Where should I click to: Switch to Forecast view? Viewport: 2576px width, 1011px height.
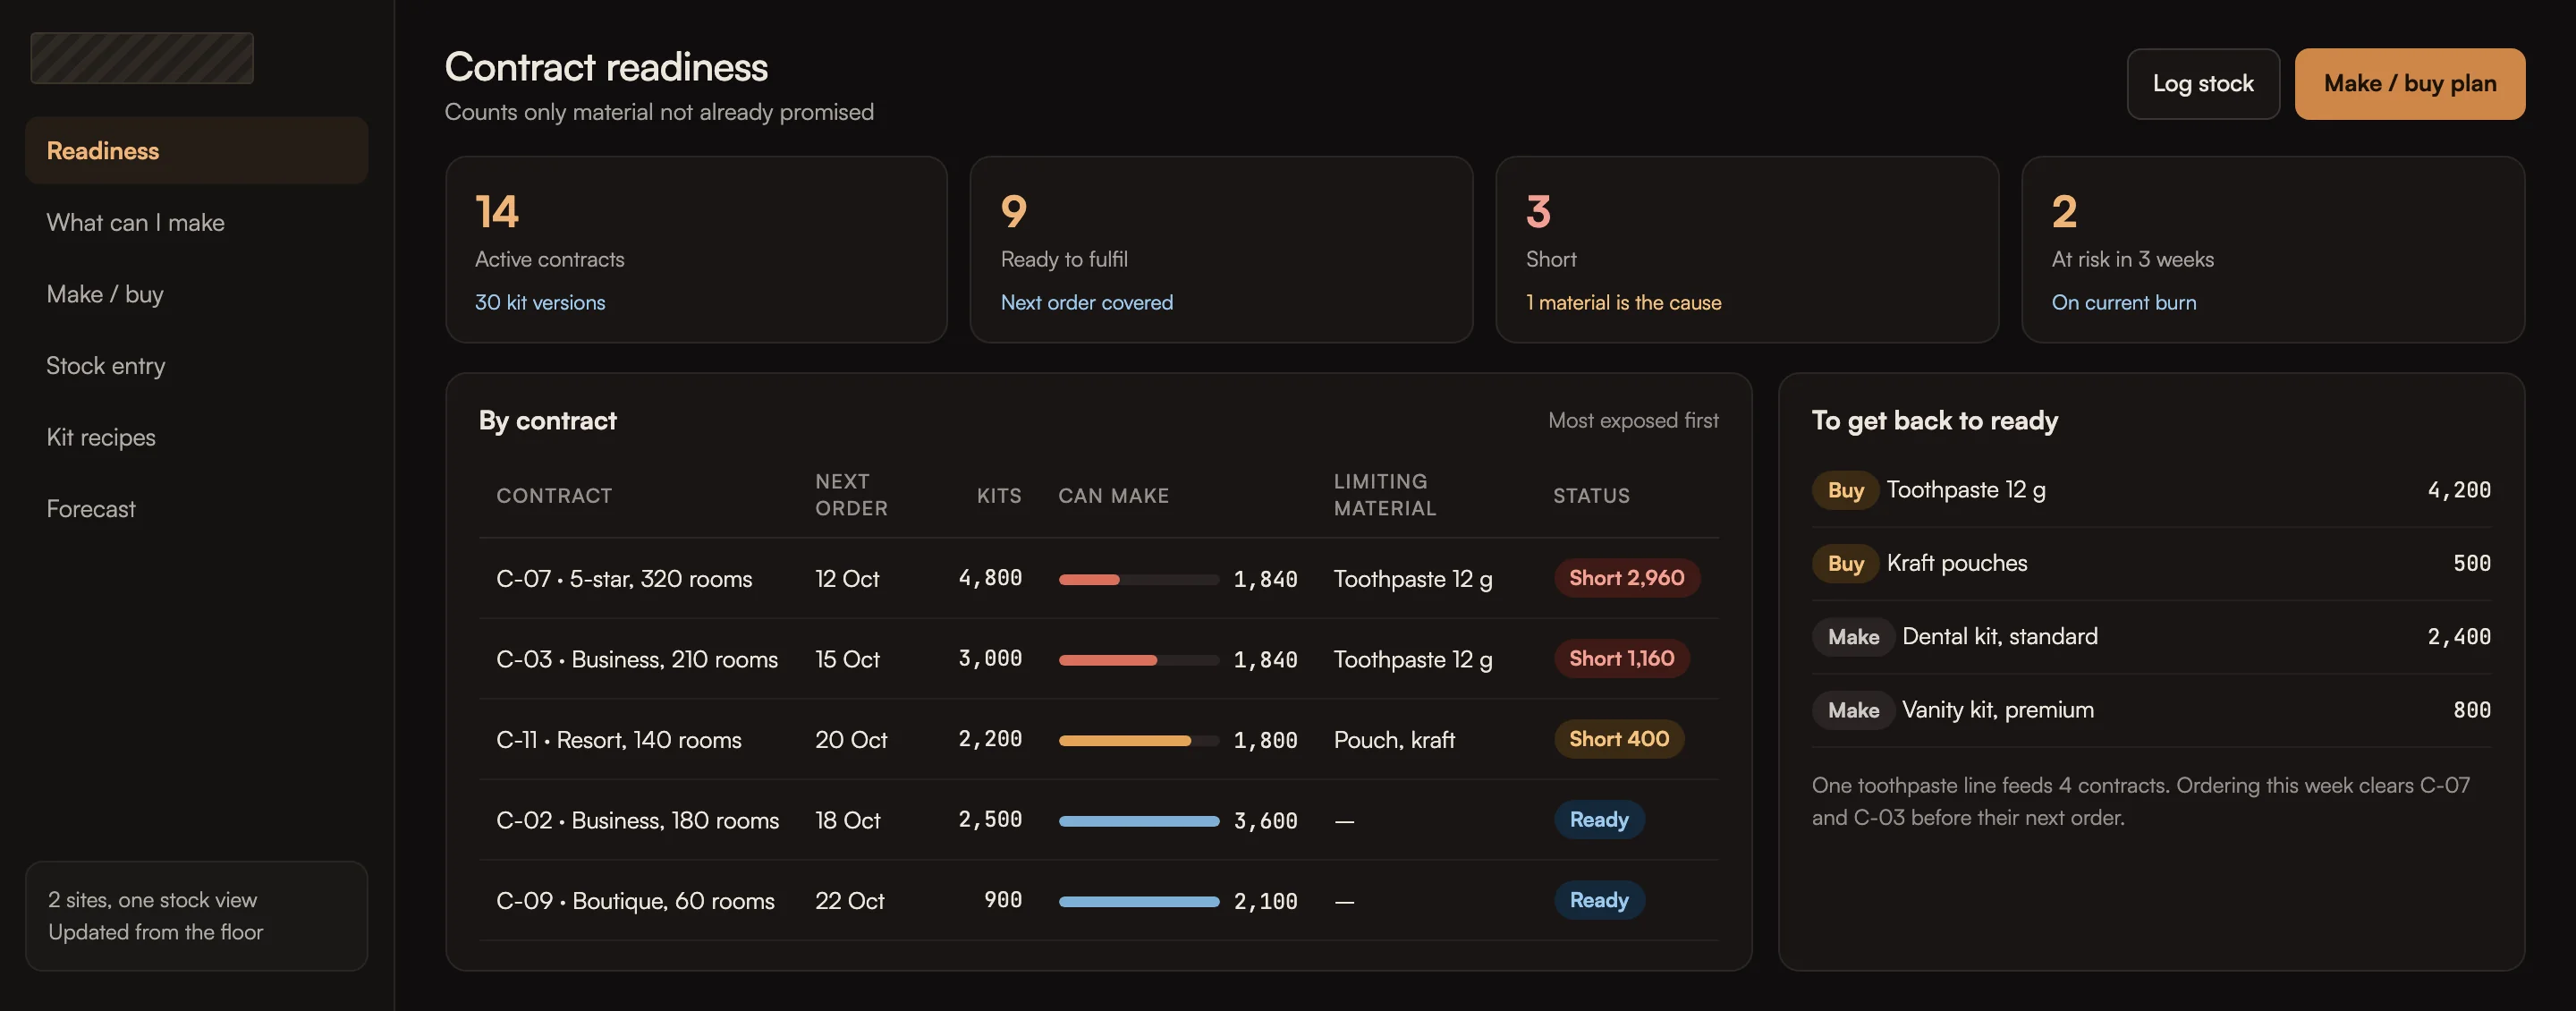tap(196, 508)
